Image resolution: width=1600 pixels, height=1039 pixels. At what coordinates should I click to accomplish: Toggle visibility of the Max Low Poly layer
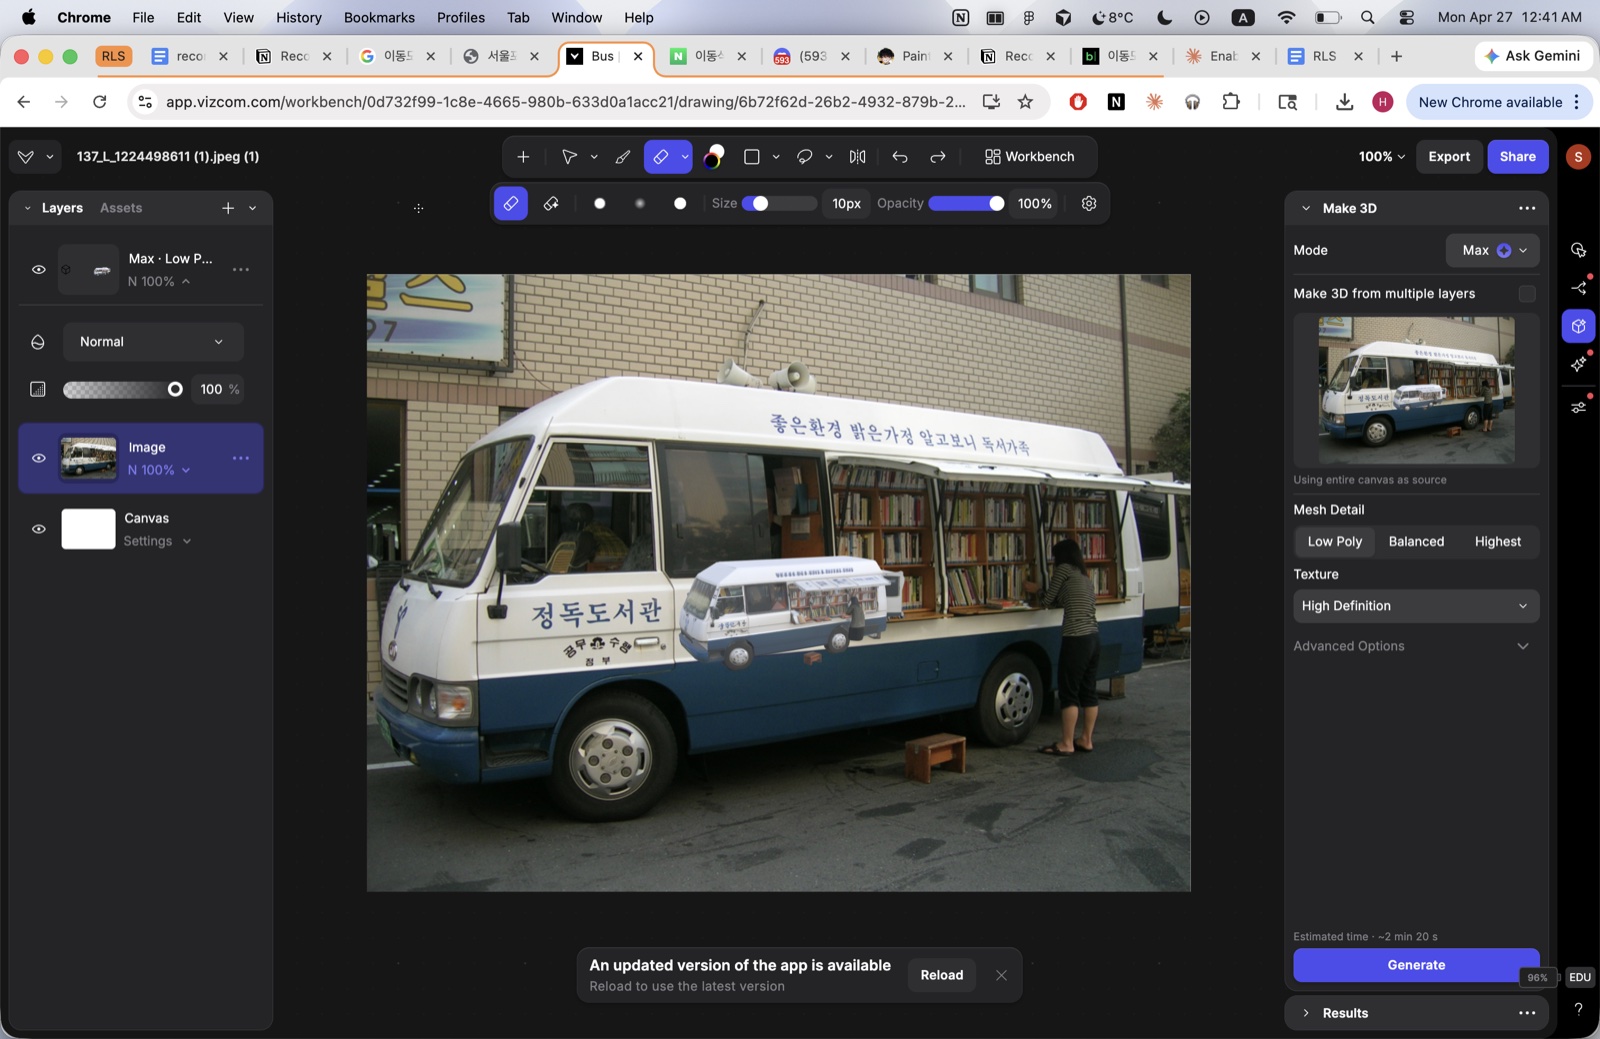point(38,268)
